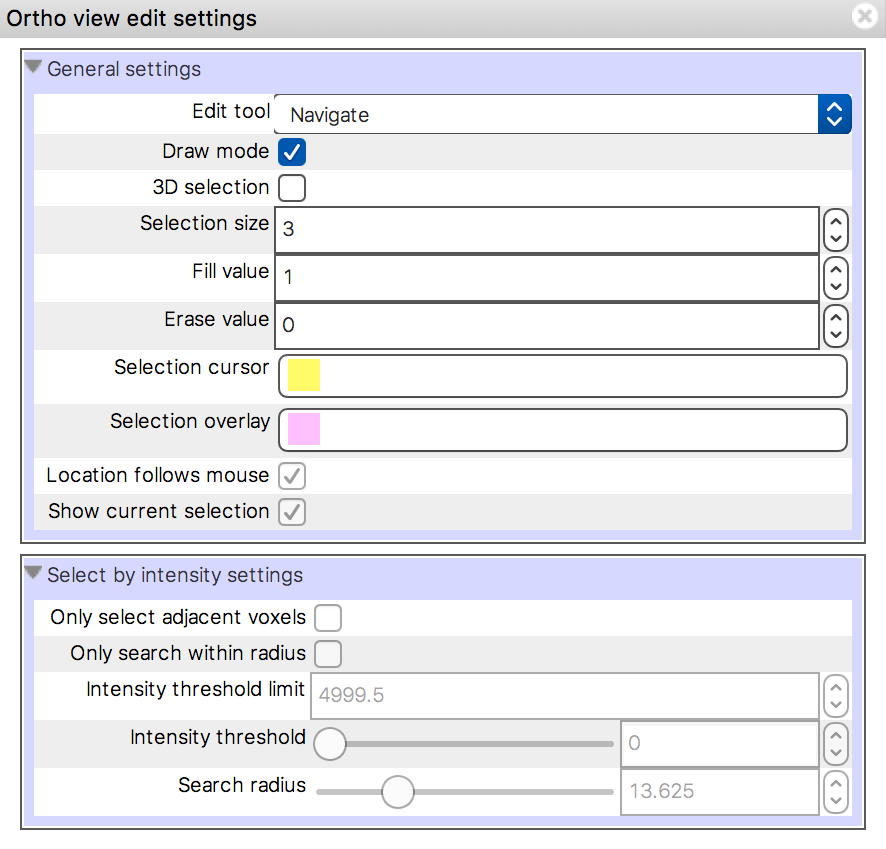This screenshot has height=849, width=886.
Task: Enable Only select adjacent voxels
Action: coord(328,617)
